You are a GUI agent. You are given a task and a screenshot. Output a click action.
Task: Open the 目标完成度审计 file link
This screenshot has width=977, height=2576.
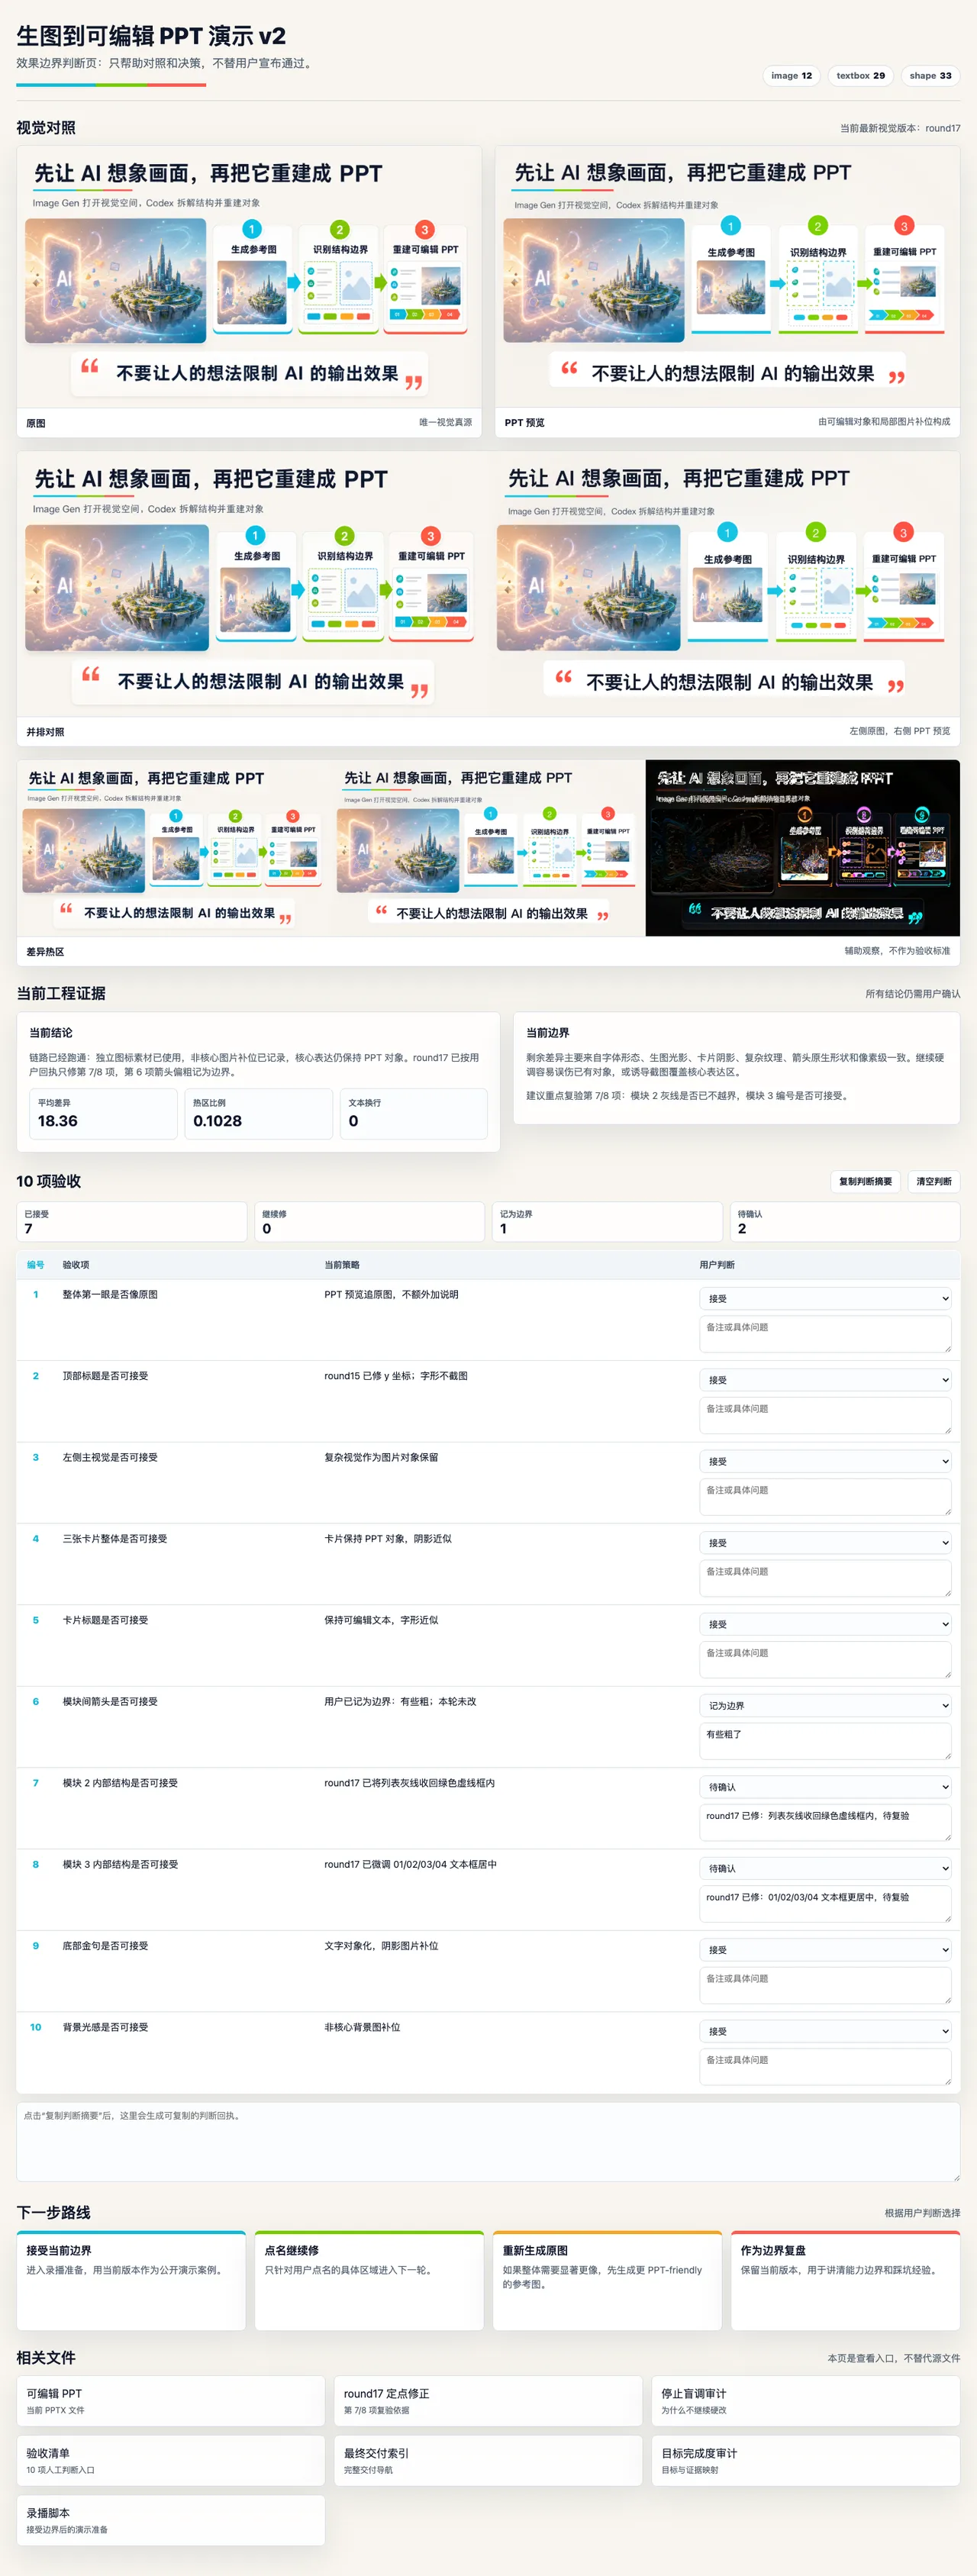[x=806, y=2461]
